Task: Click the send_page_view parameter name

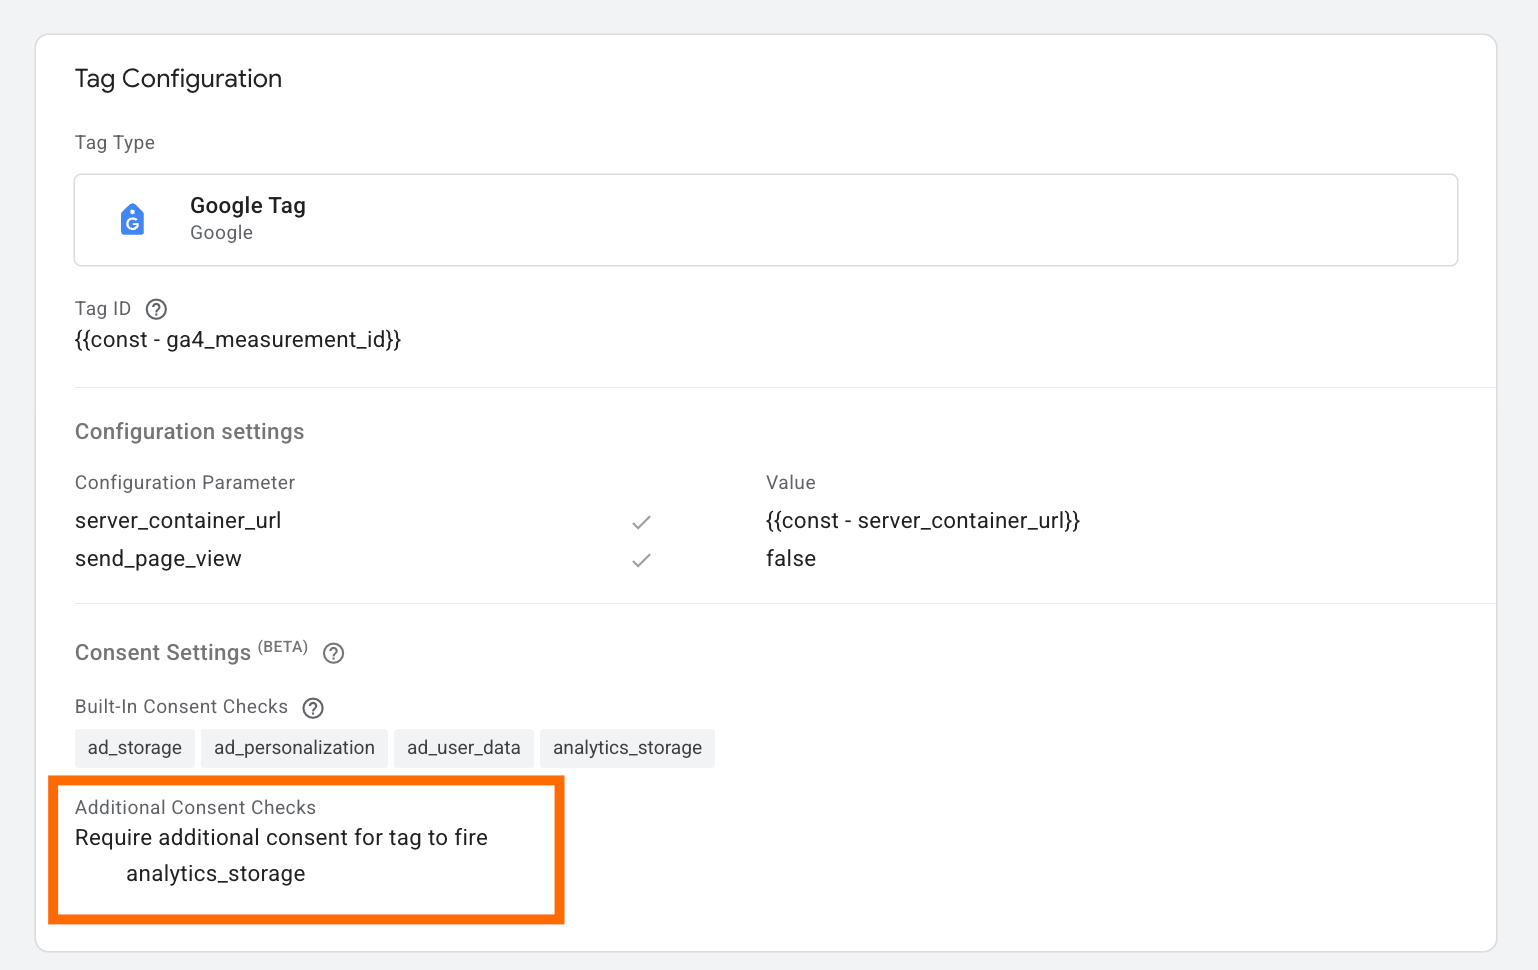Action: 158,559
